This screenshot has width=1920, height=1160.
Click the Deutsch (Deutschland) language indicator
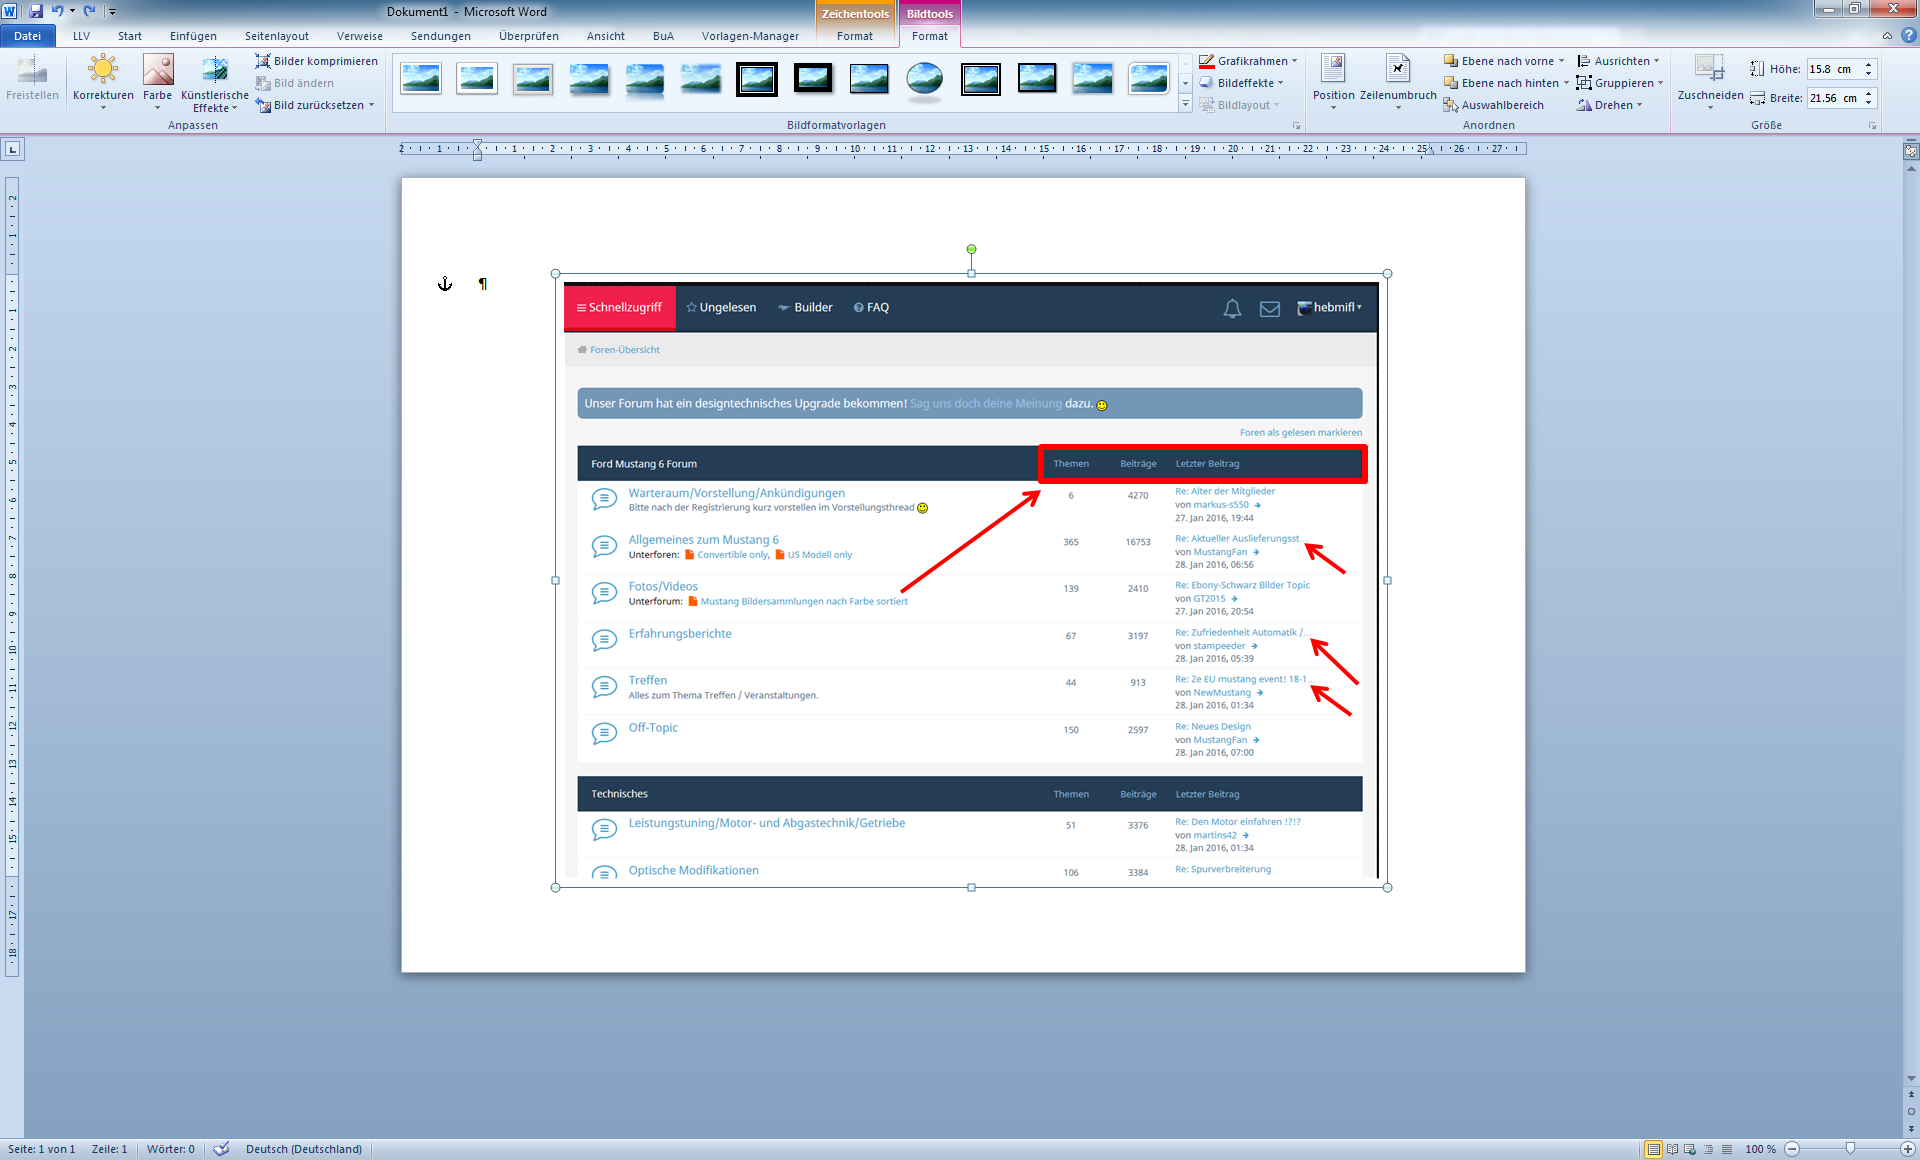click(304, 1149)
